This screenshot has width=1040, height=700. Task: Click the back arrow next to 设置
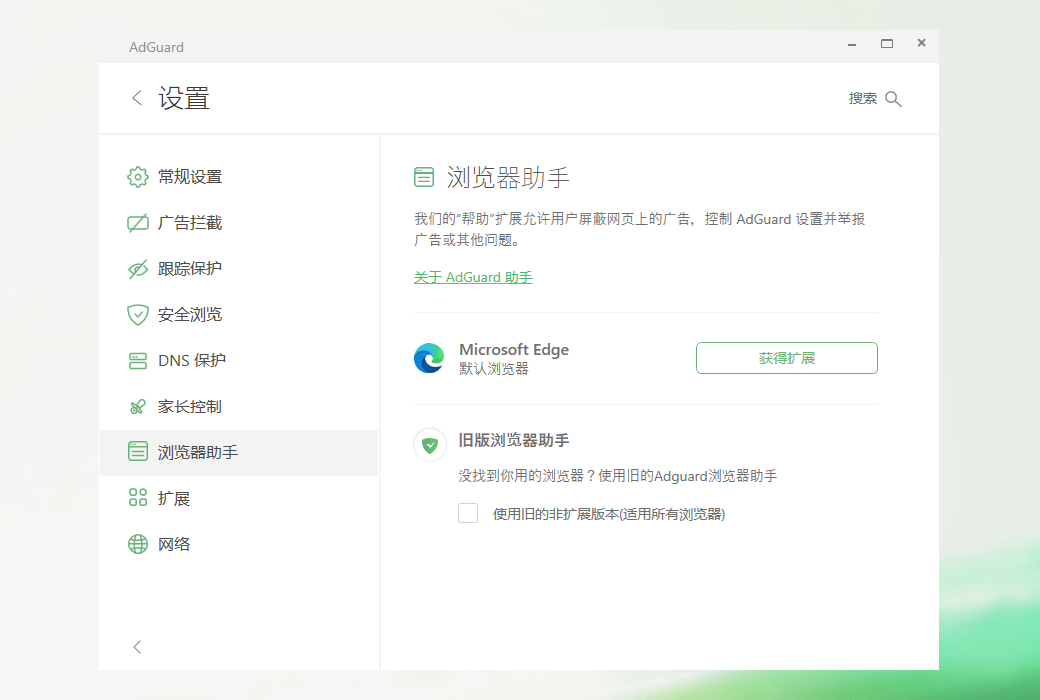tap(136, 97)
